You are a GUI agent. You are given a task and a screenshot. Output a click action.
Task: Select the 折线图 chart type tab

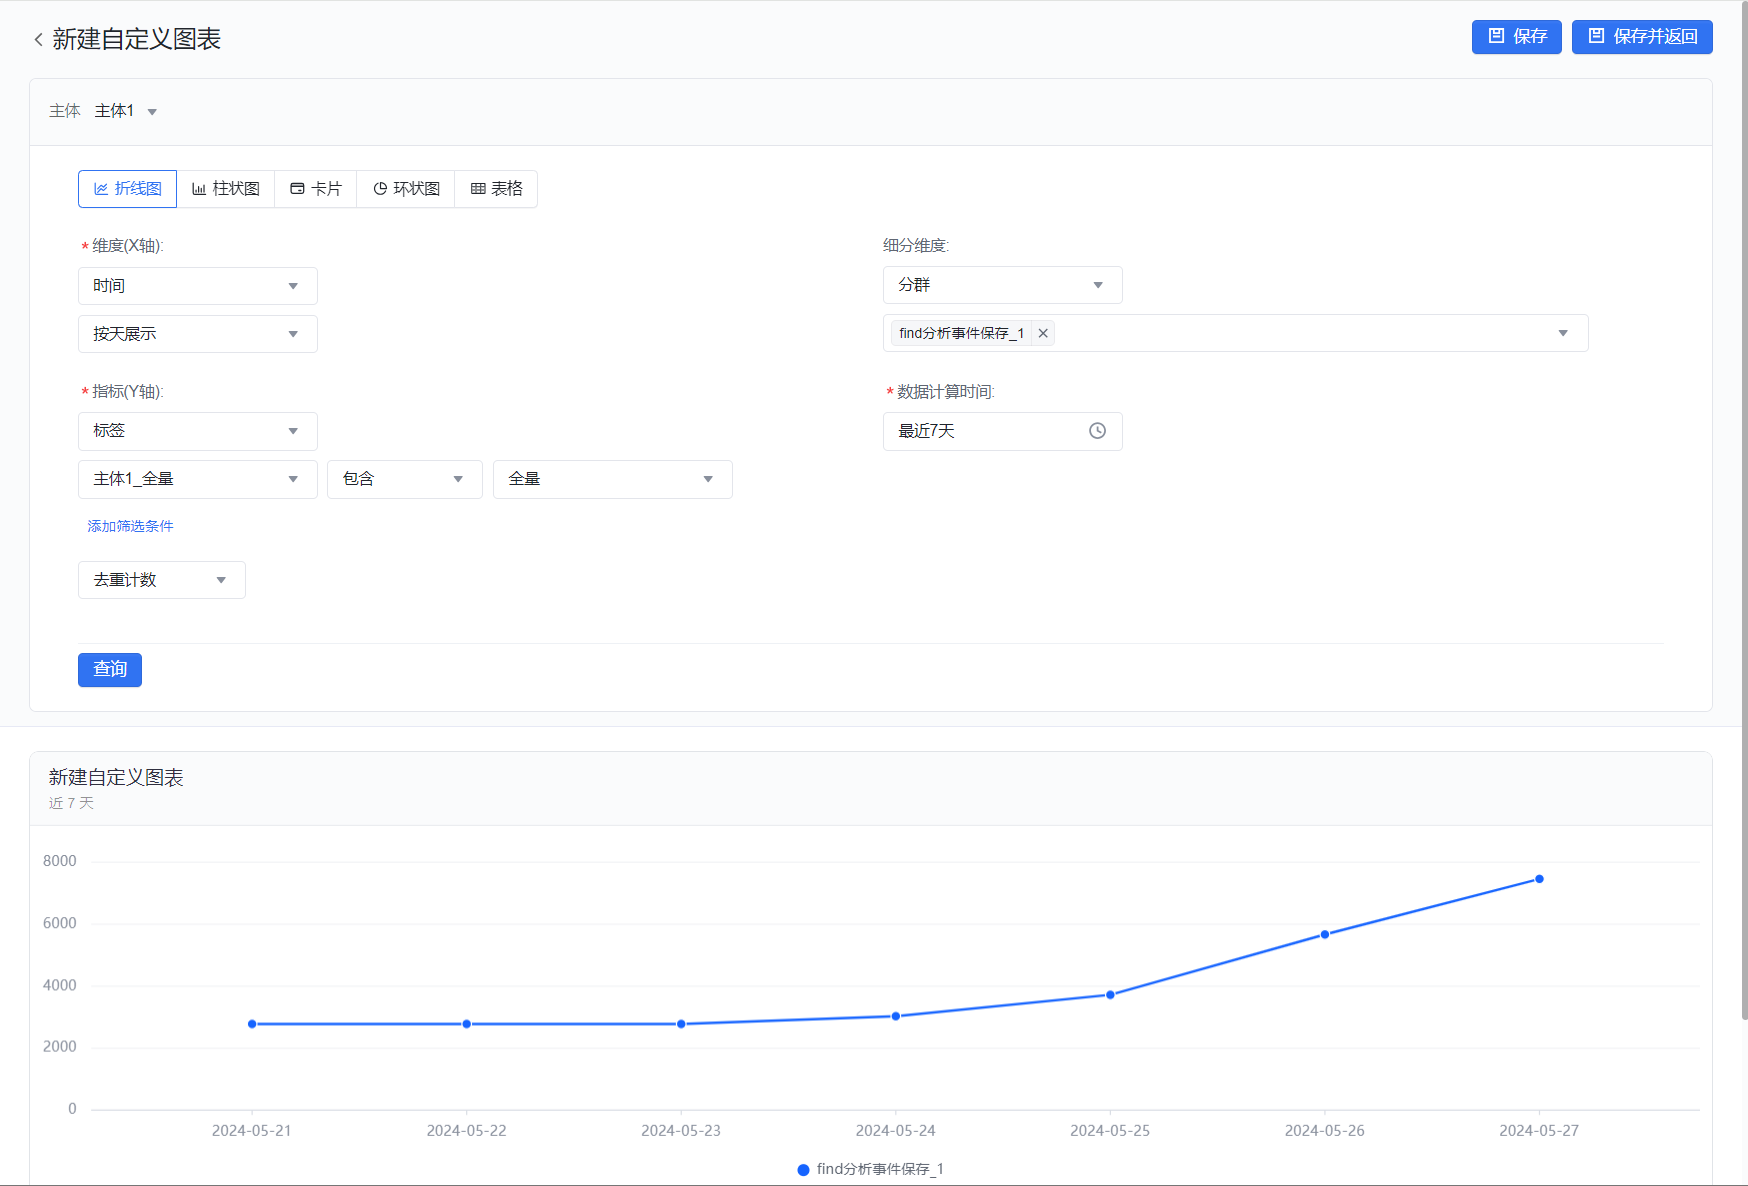(127, 189)
